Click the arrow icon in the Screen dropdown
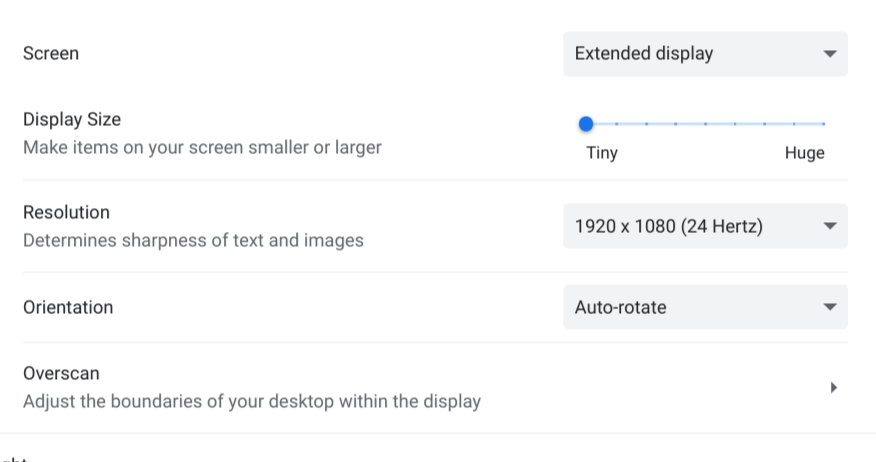Screen dimensions: 876x462 tap(830, 54)
